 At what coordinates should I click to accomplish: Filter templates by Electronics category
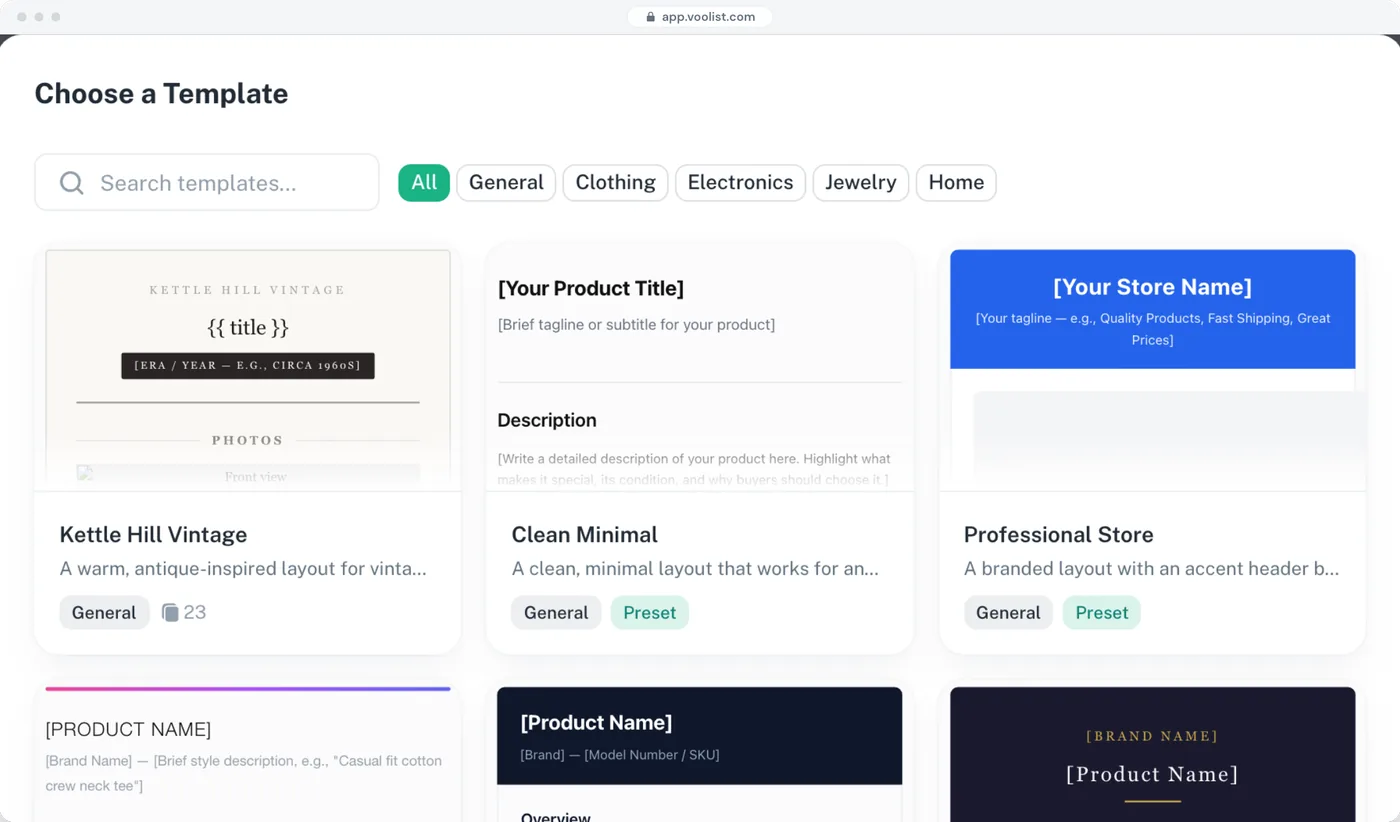740,182
